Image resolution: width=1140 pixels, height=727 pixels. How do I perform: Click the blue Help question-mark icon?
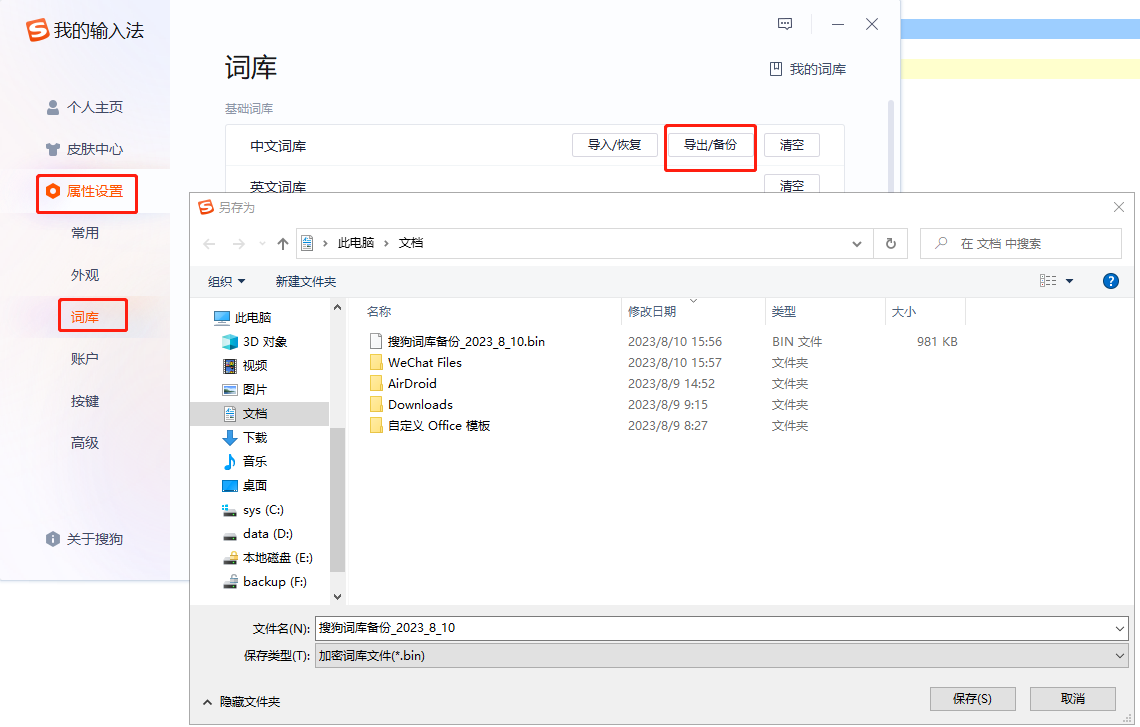[1111, 281]
